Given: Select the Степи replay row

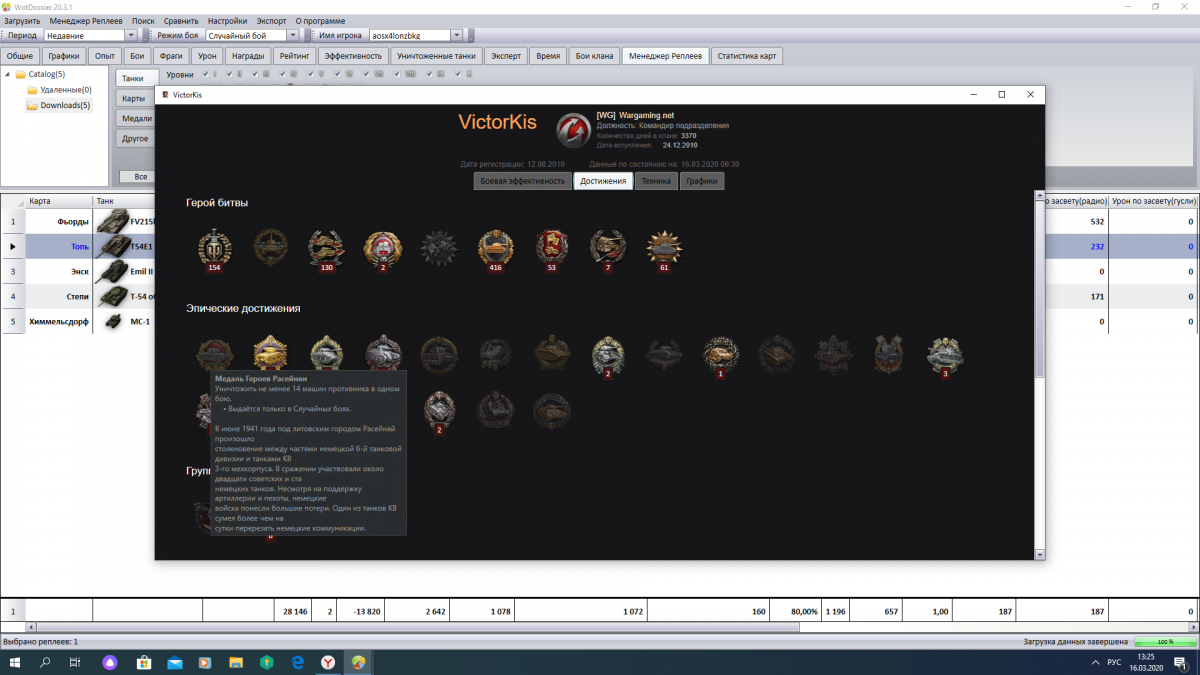Looking at the screenshot, I should (77, 296).
